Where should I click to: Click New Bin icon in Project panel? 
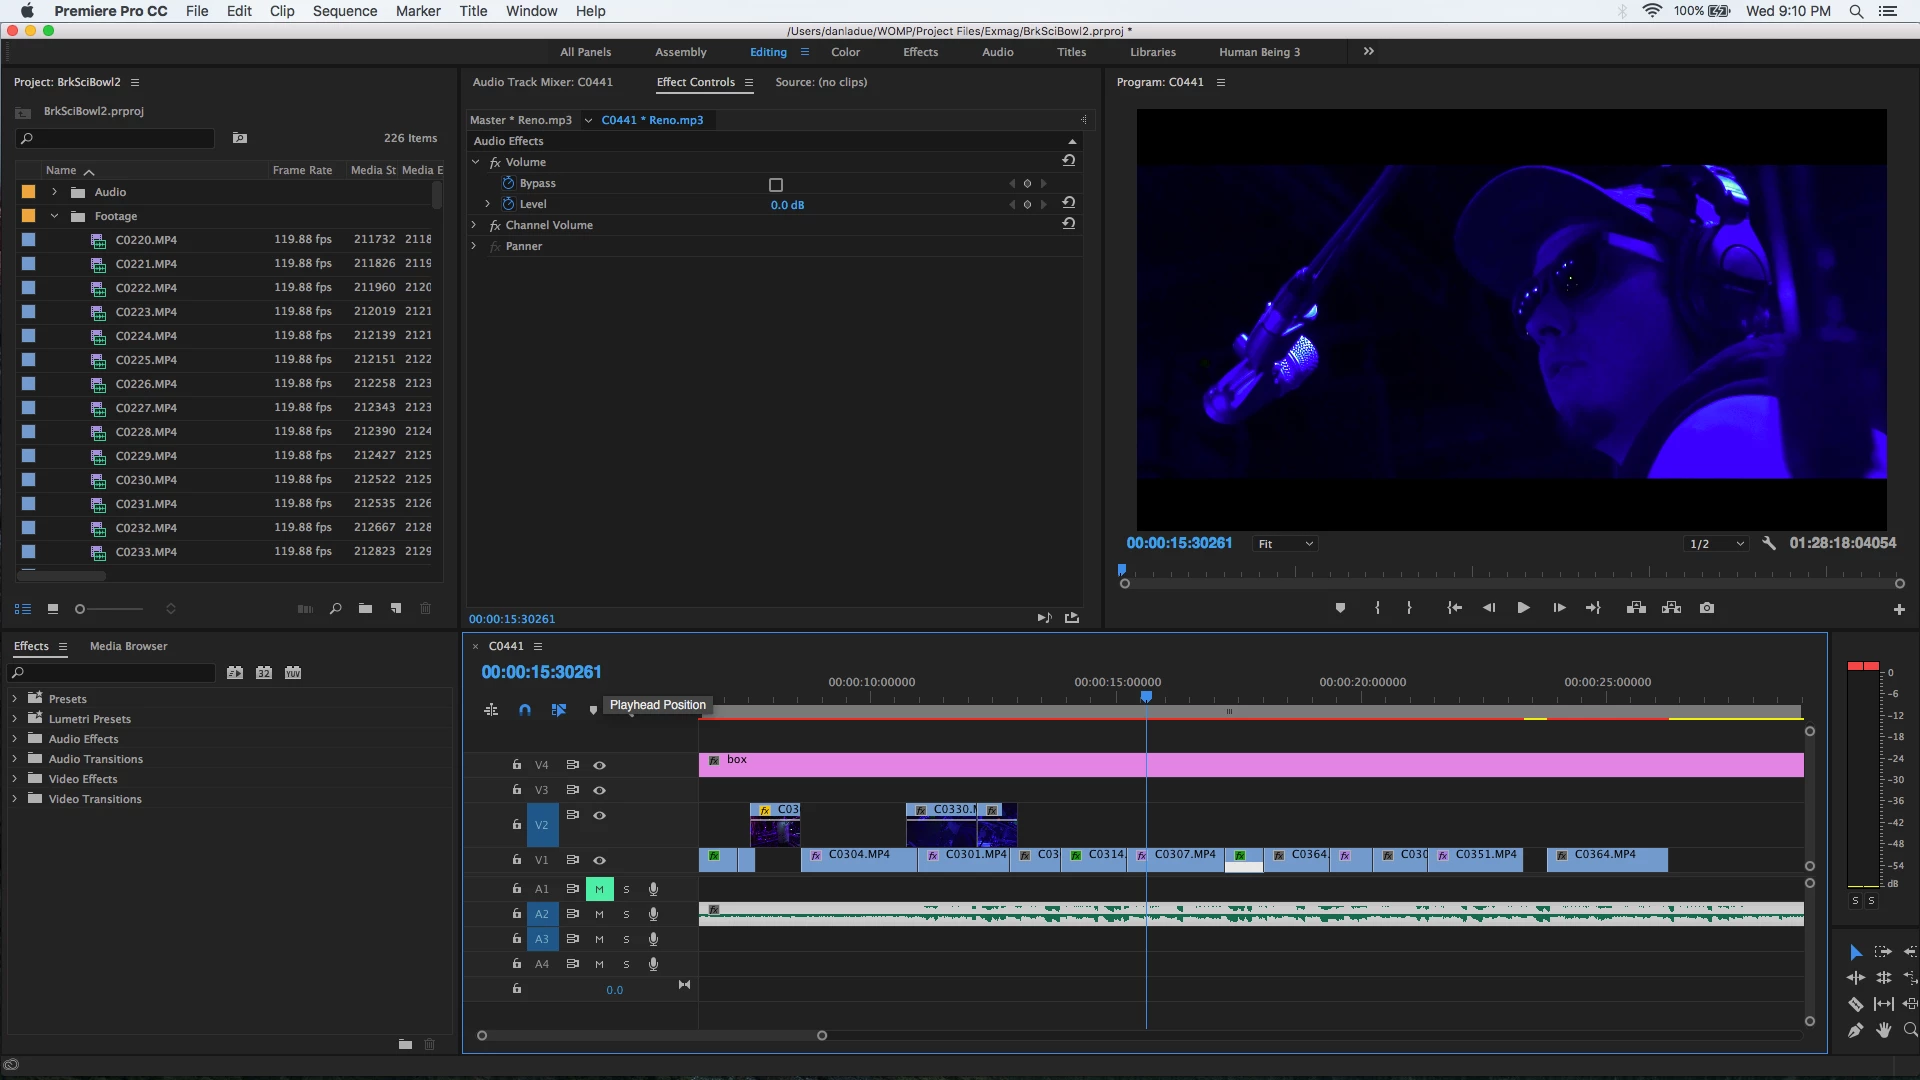365,608
